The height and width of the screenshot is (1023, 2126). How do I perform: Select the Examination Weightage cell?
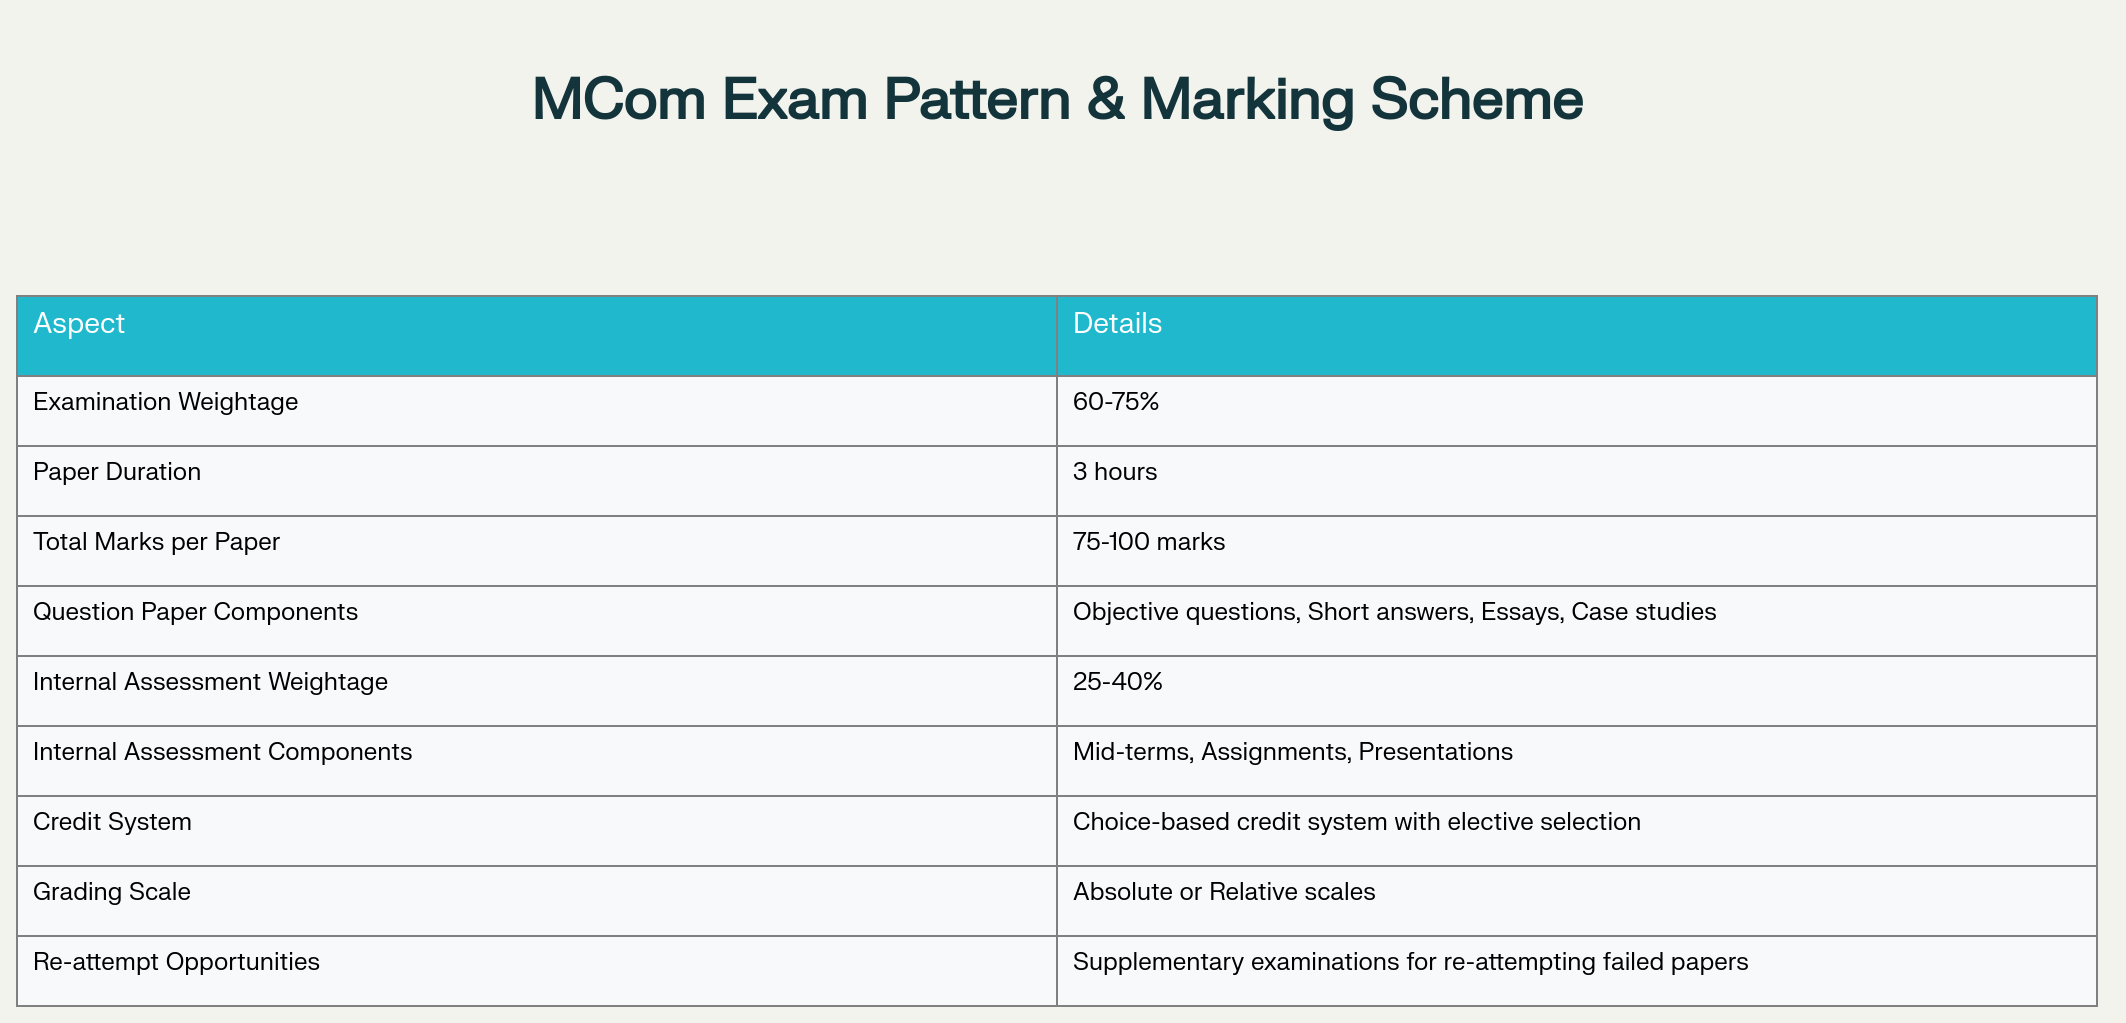(x=166, y=402)
